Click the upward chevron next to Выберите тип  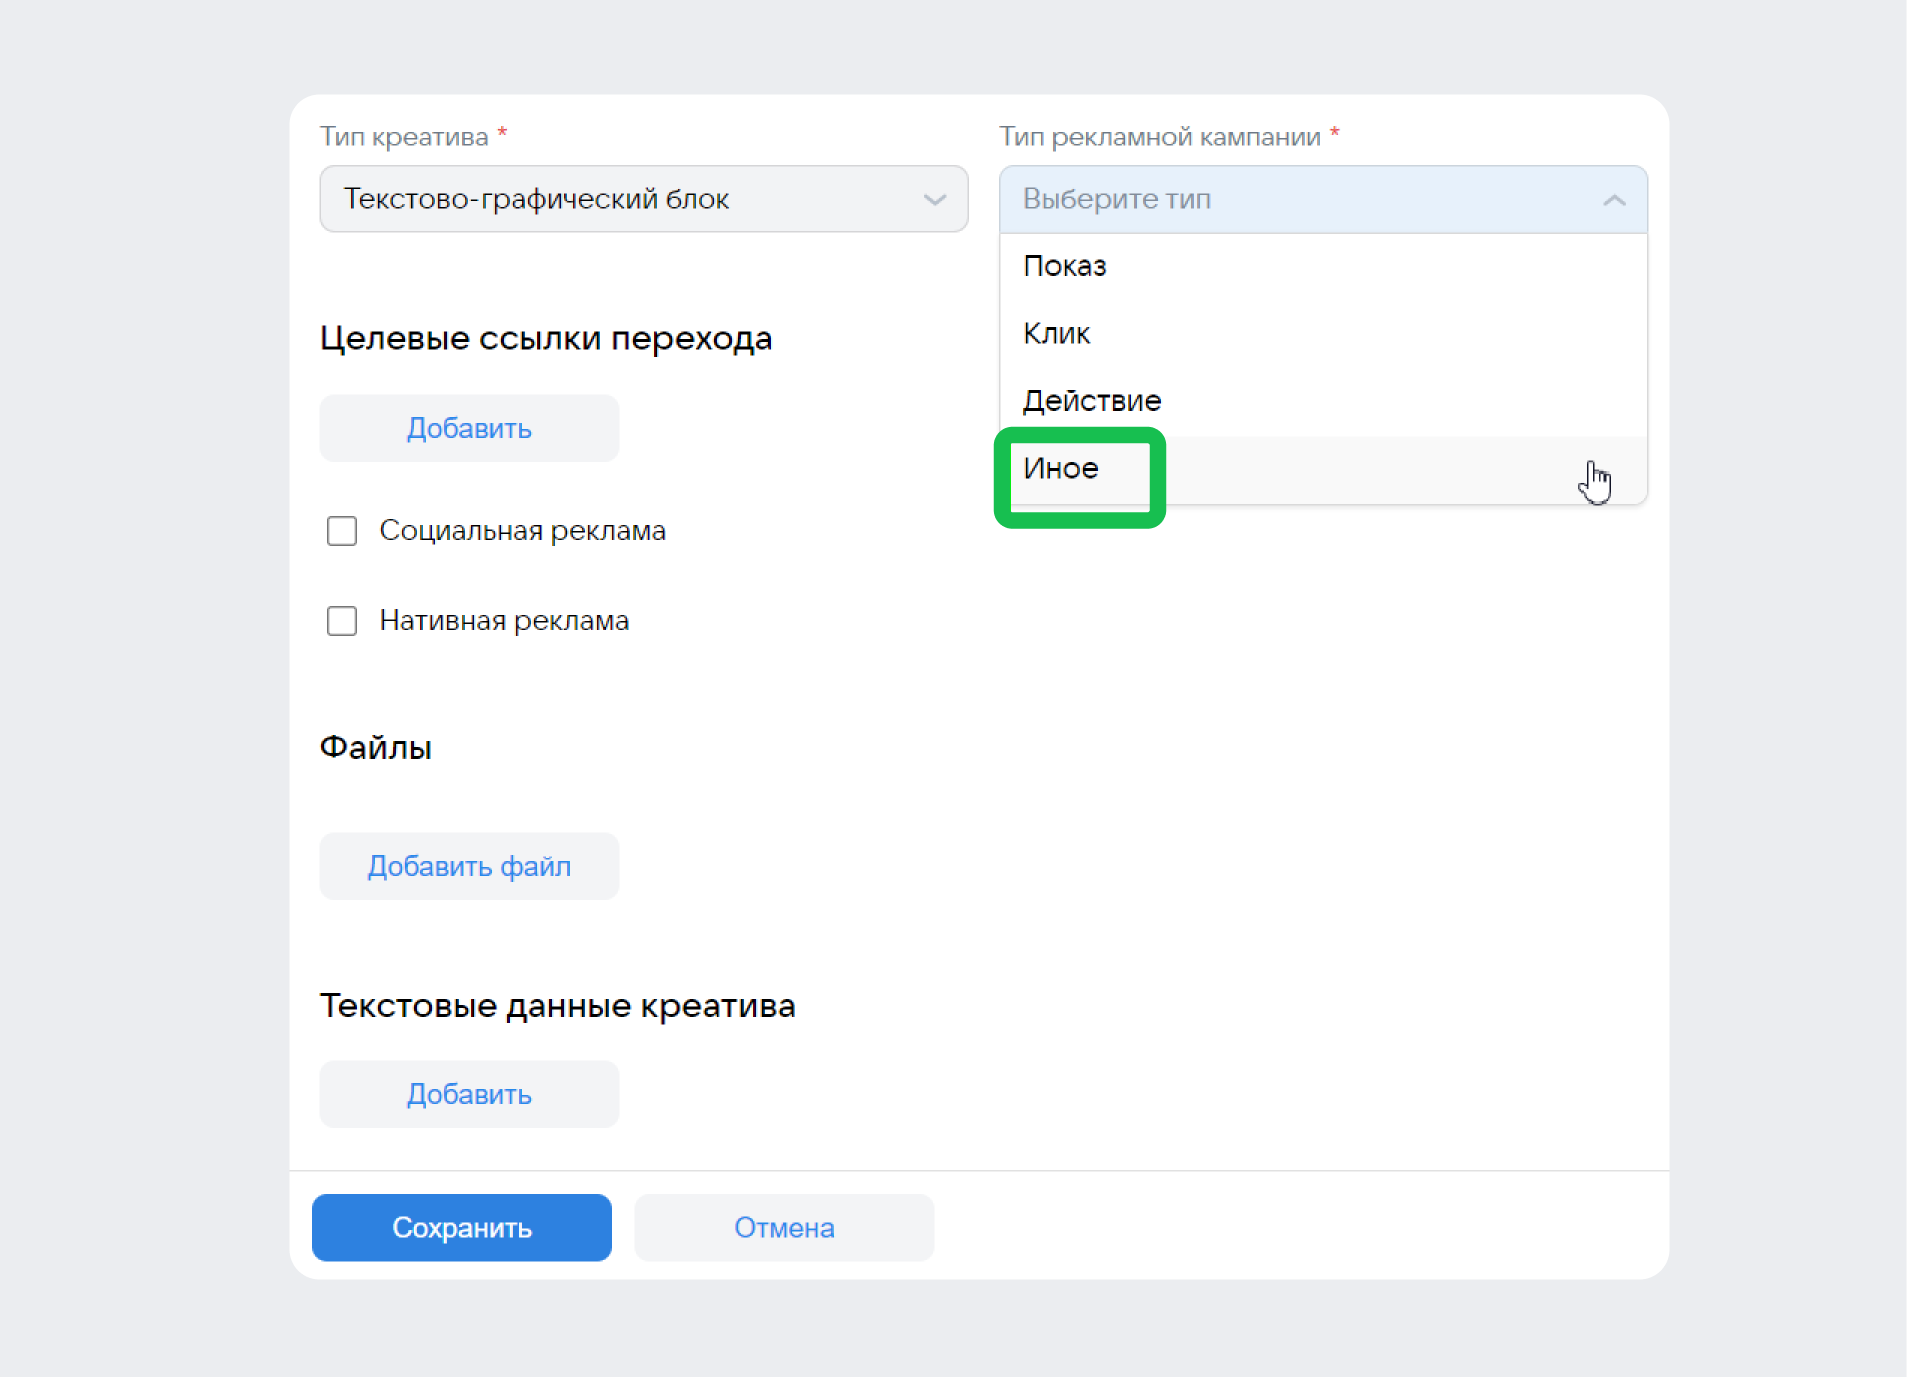(x=1614, y=199)
